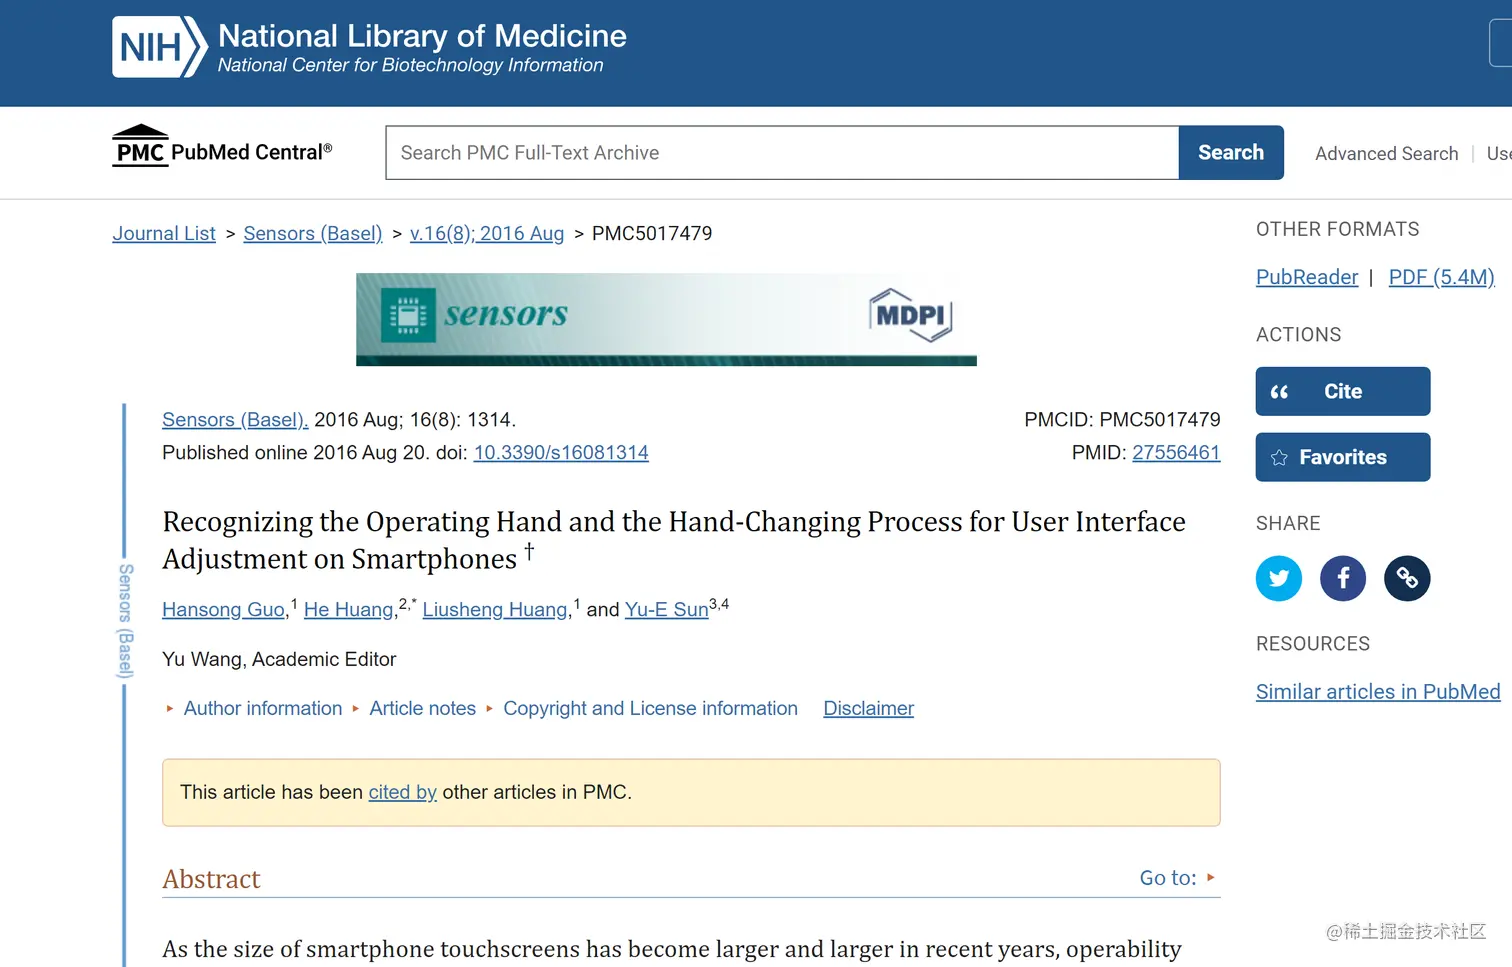Copy permalink with the link icon
Screen dimensions: 1512x967
1406,578
